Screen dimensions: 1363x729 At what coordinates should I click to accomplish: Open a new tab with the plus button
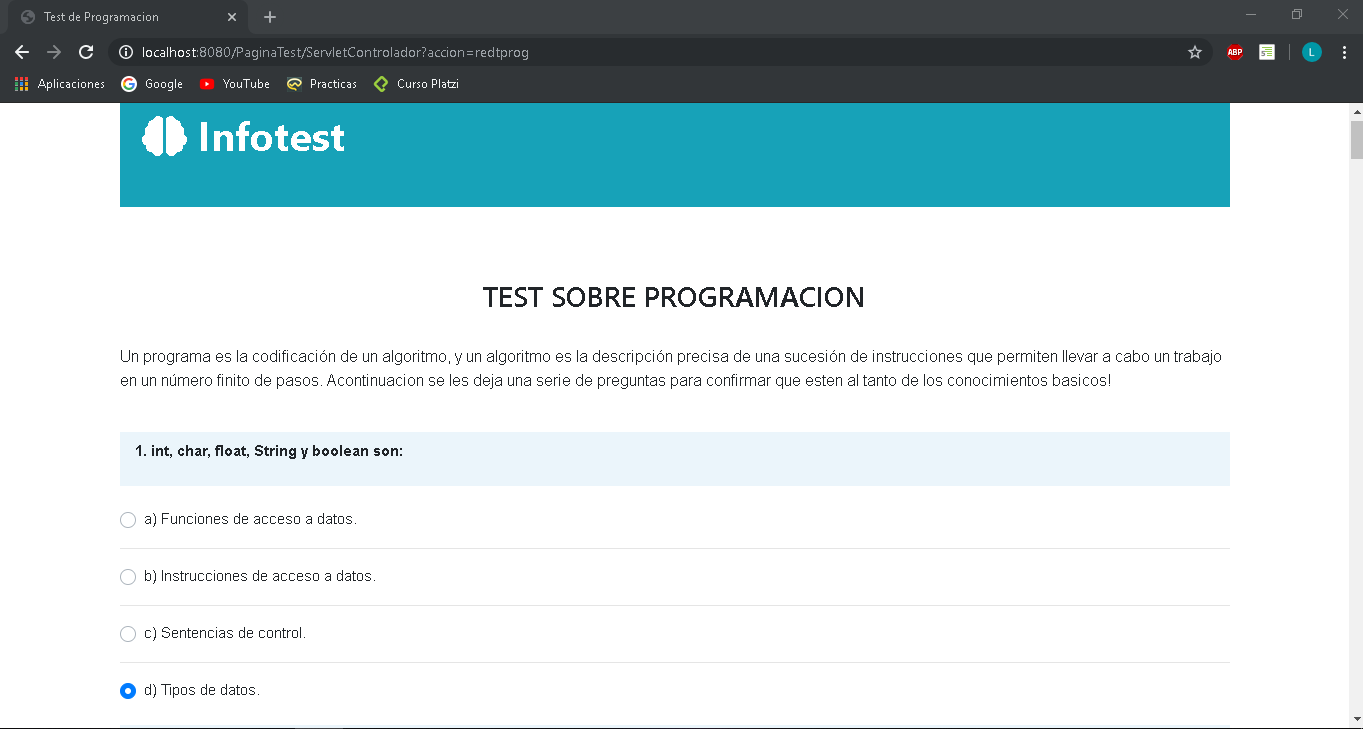pyautogui.click(x=270, y=17)
